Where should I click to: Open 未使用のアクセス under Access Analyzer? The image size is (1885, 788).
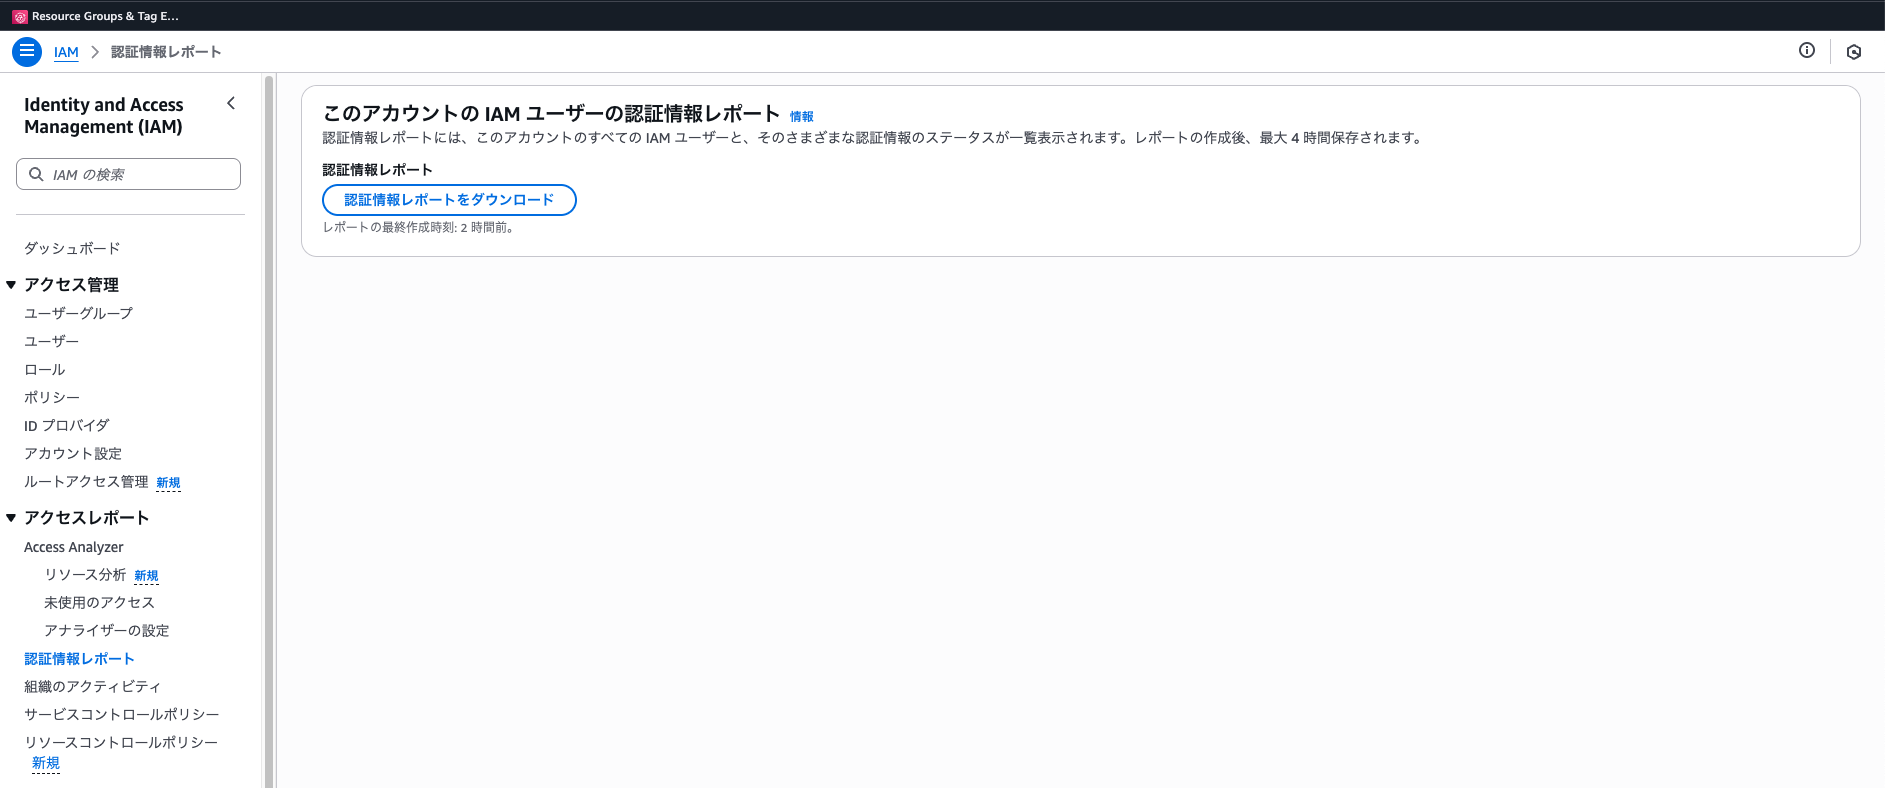(x=99, y=602)
